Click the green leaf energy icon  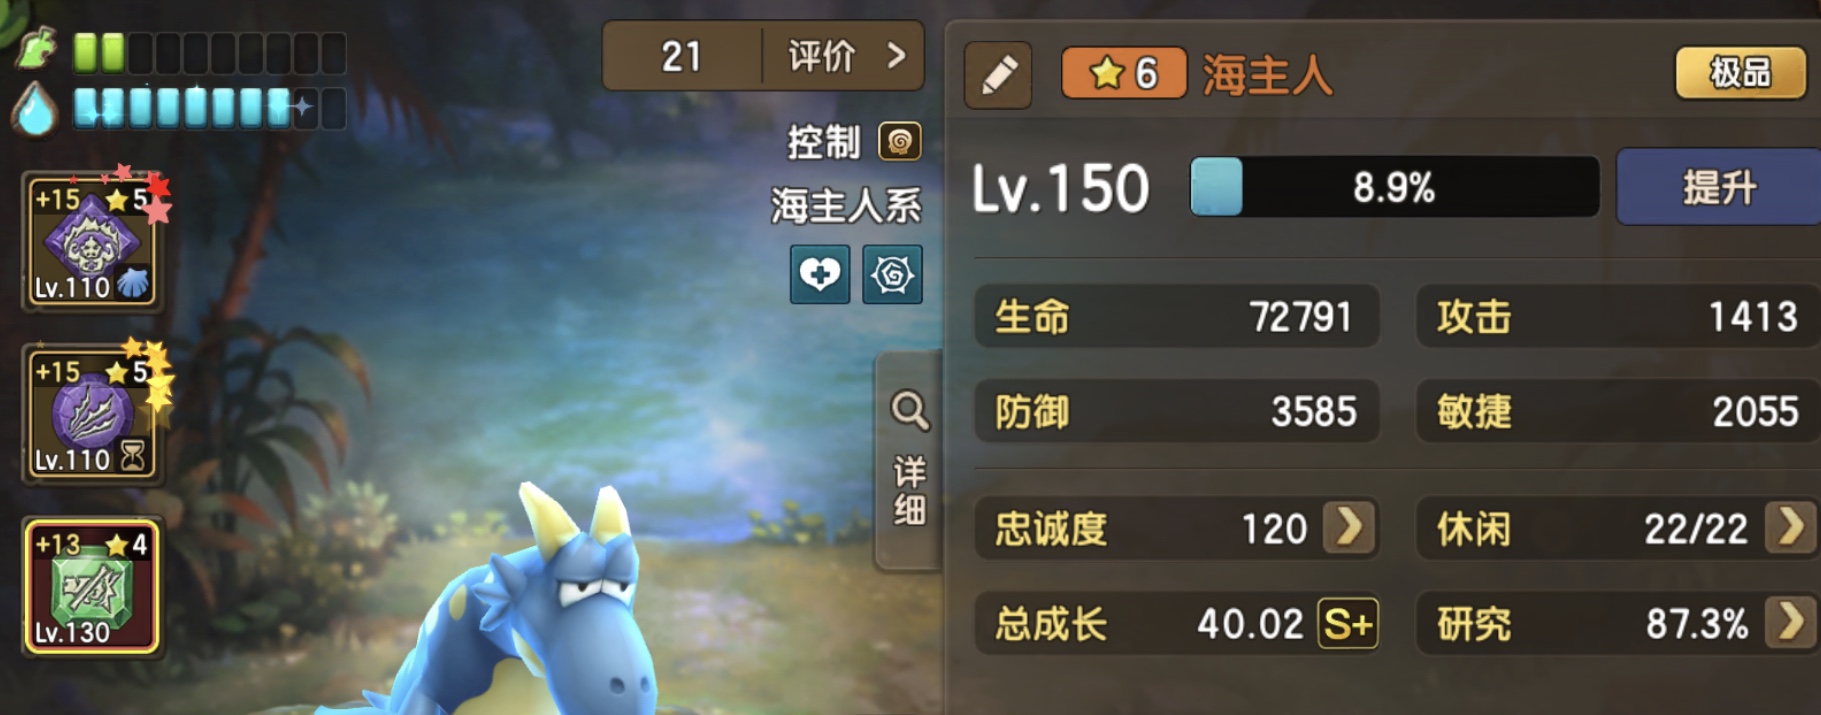click(x=36, y=50)
